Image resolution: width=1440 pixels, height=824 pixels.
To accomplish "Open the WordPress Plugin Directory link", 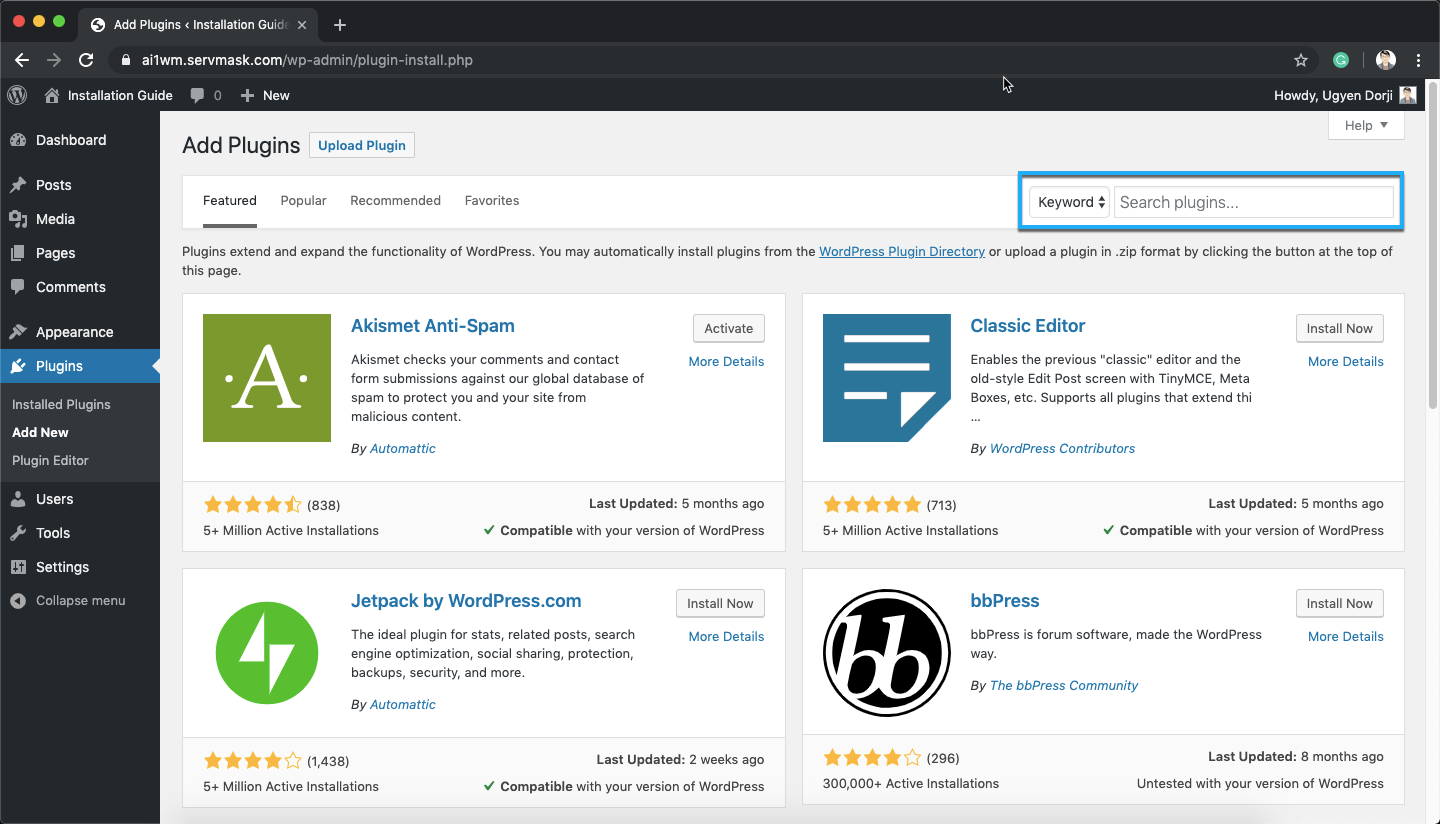I will [901, 252].
